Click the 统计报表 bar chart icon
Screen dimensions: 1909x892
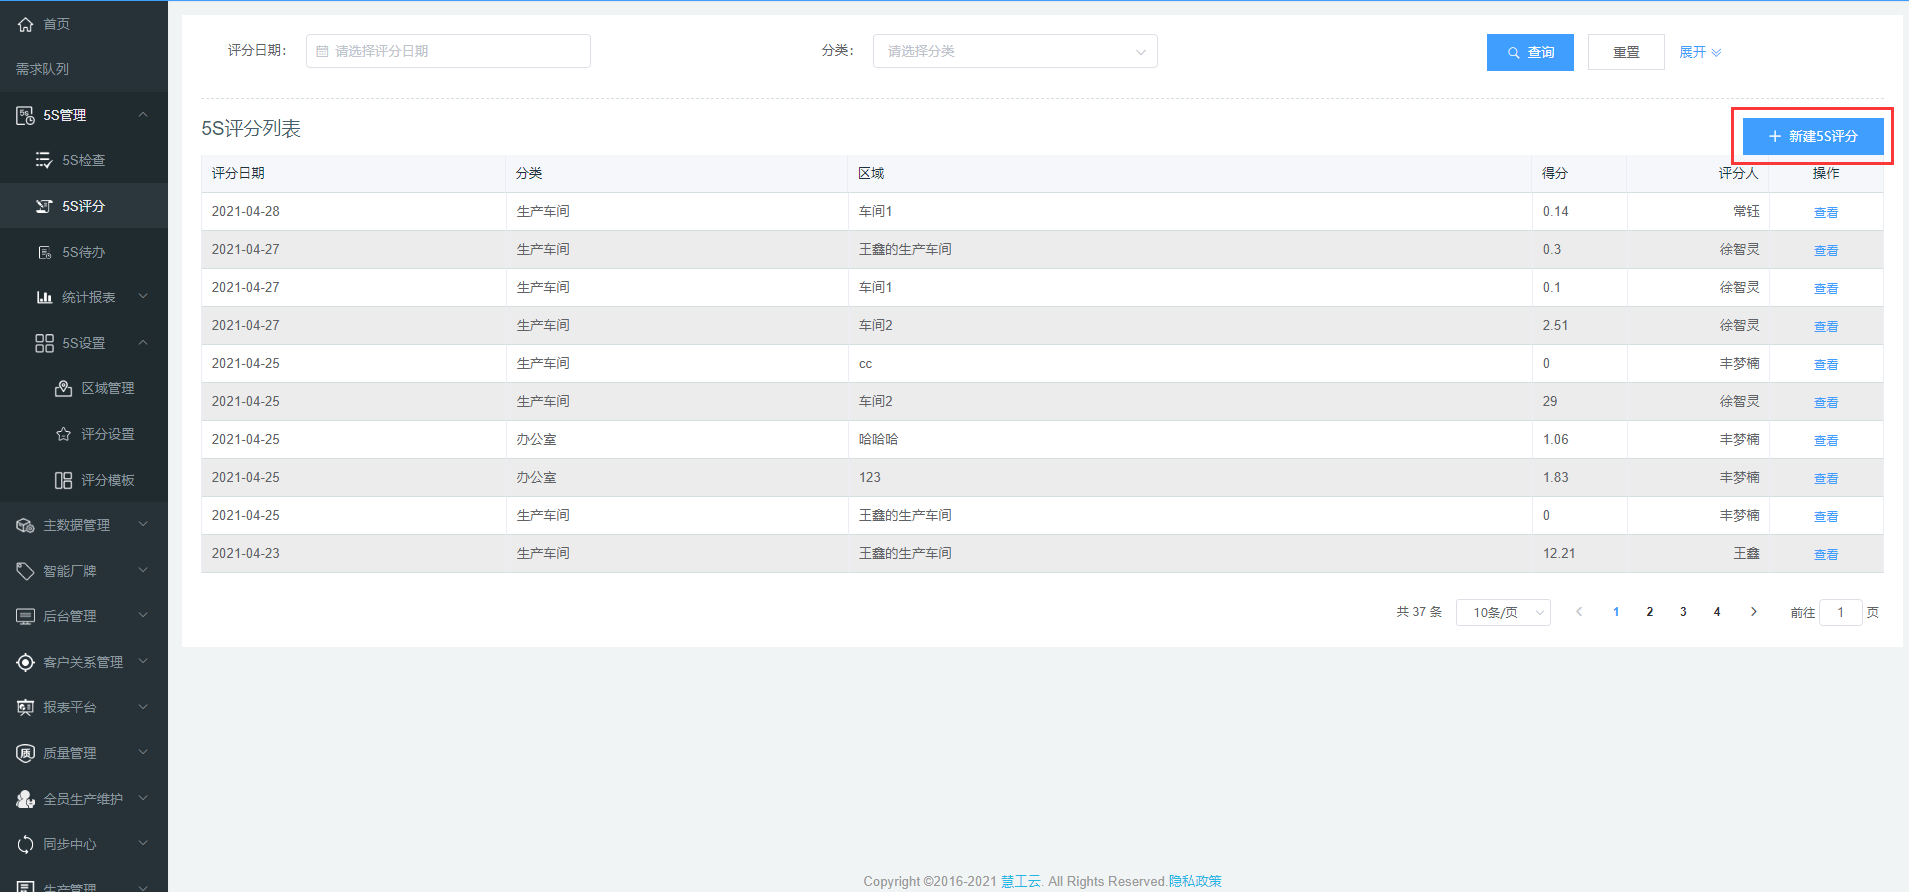pos(44,297)
